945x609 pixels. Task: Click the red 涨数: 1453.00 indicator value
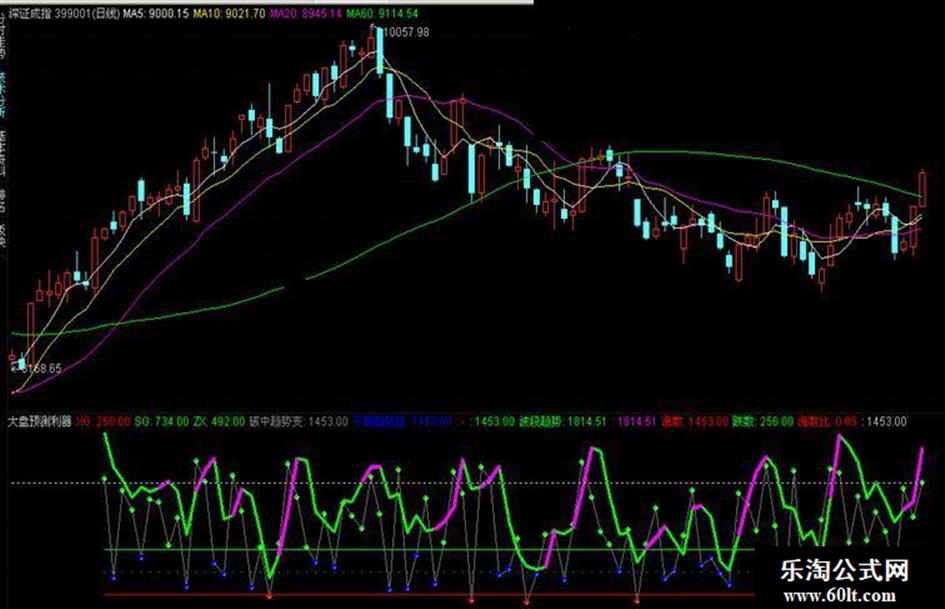click(695, 421)
